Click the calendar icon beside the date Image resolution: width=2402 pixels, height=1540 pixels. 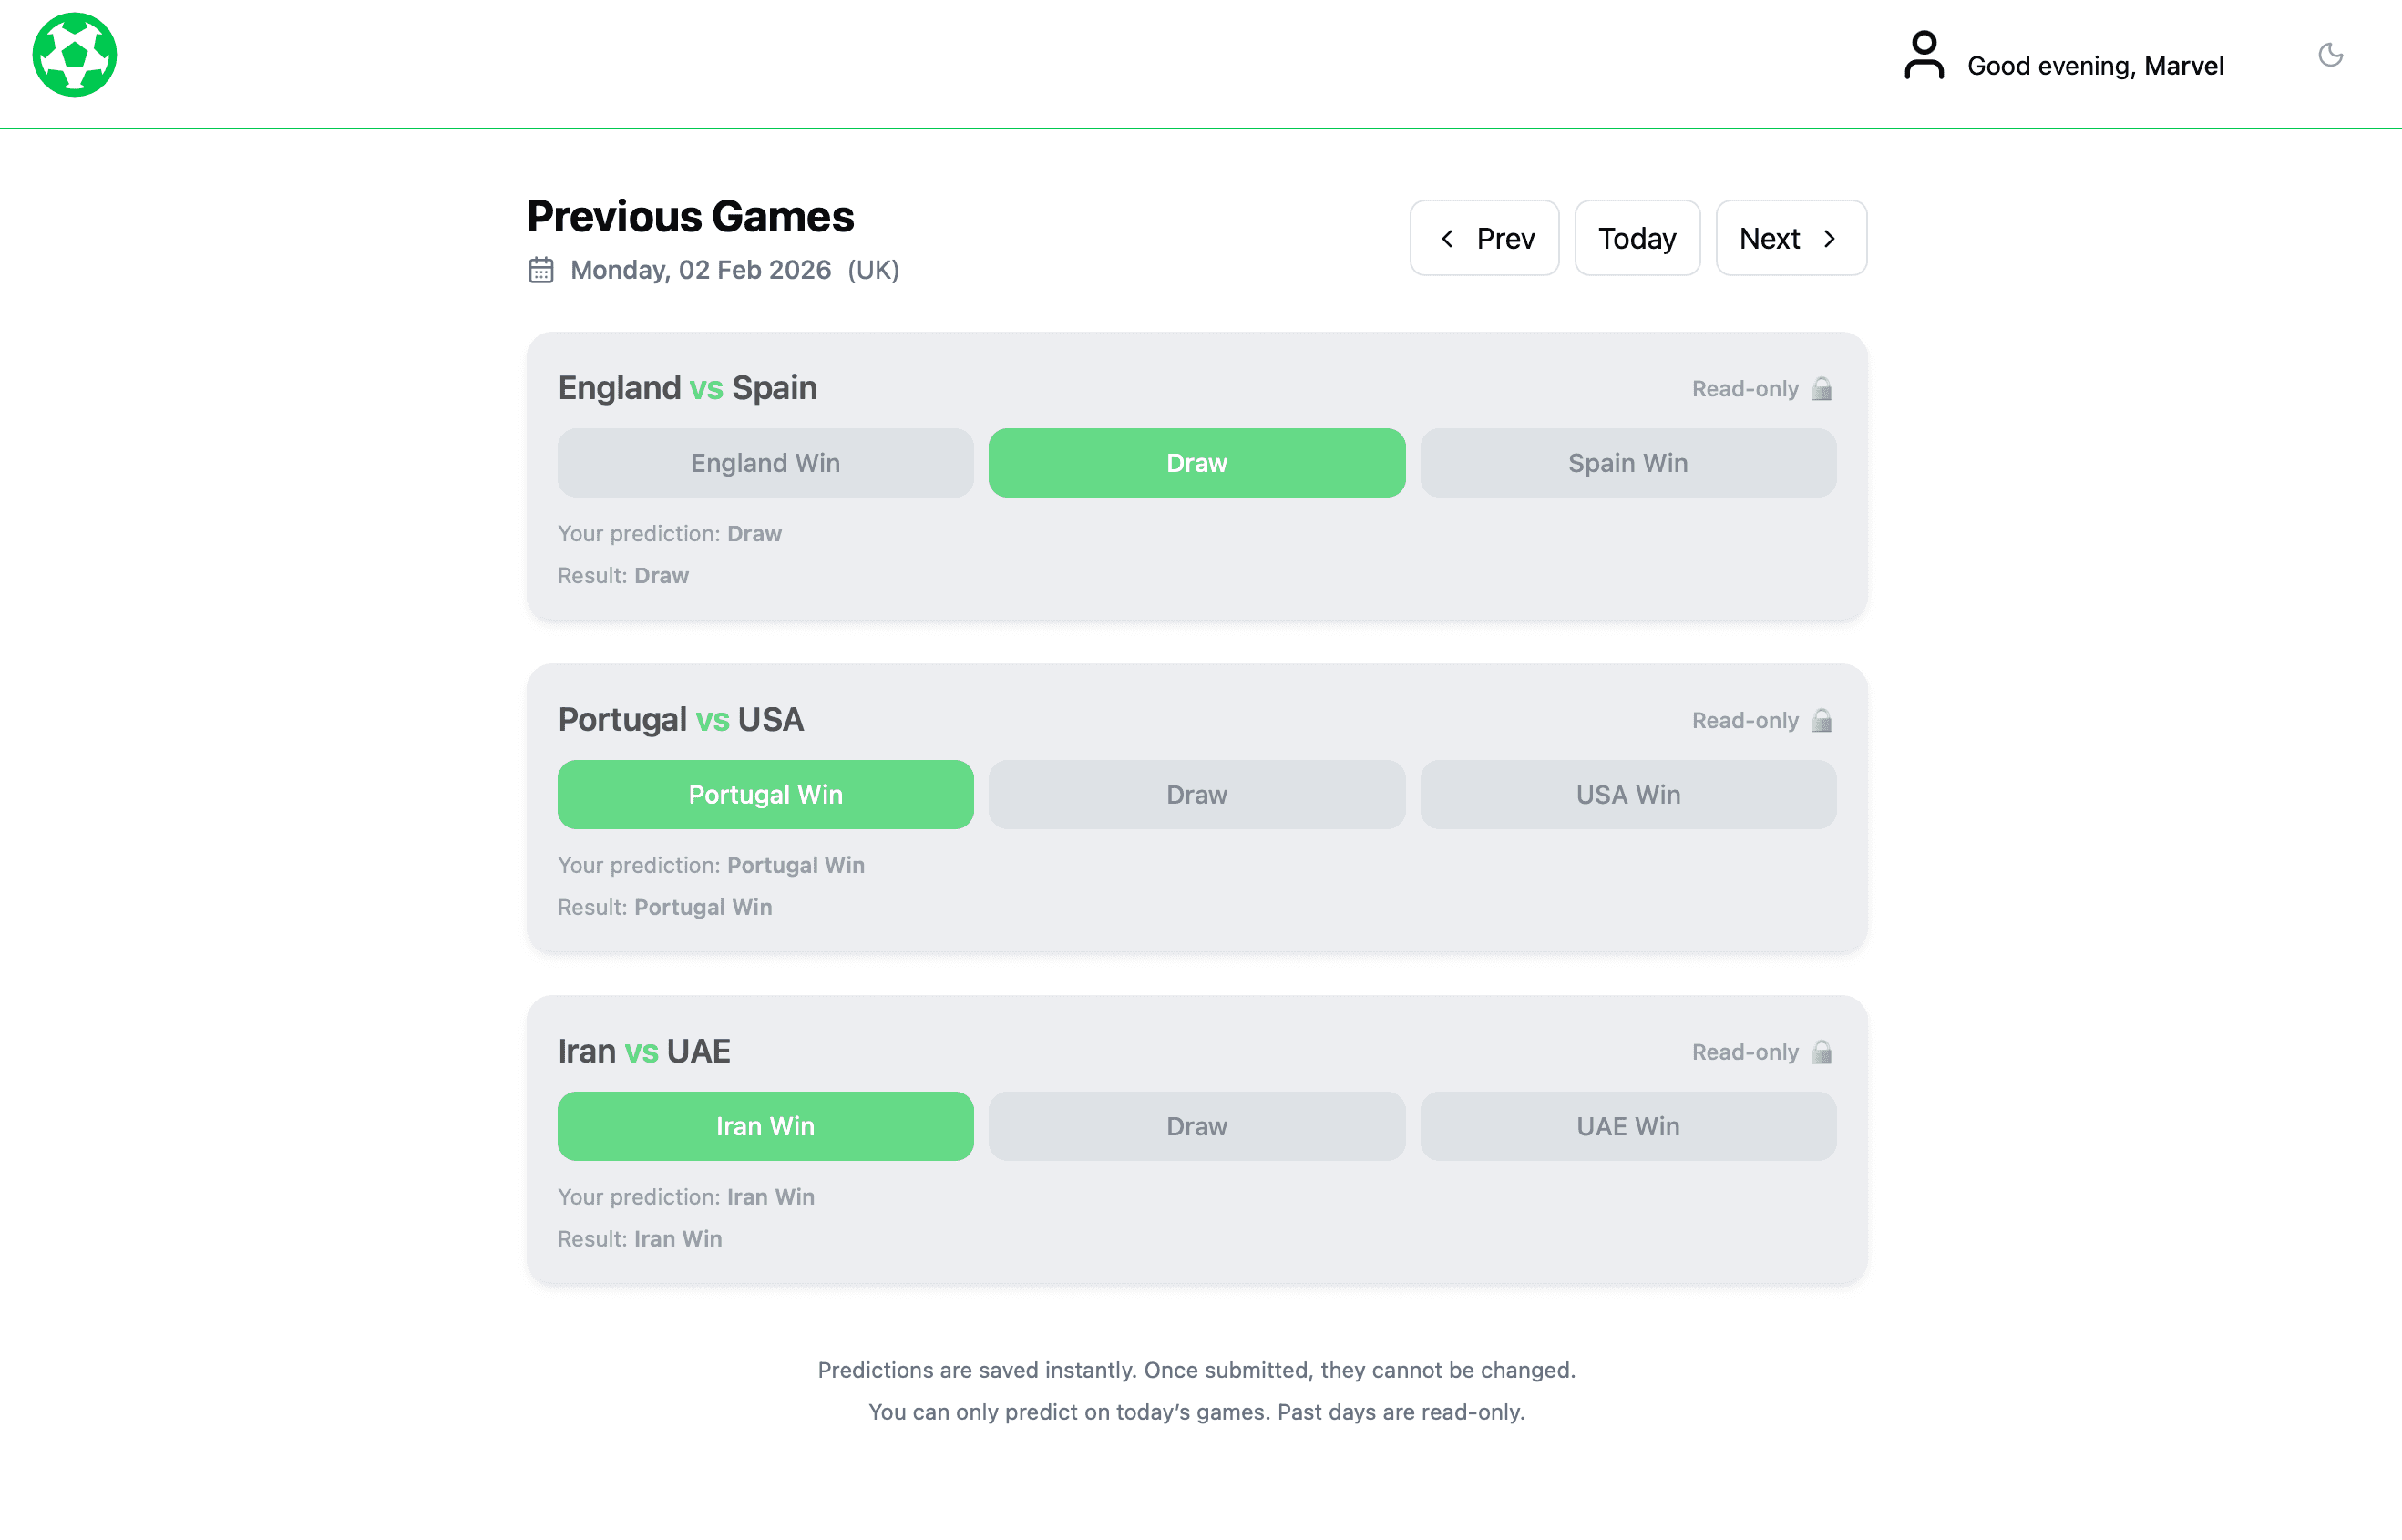541,270
